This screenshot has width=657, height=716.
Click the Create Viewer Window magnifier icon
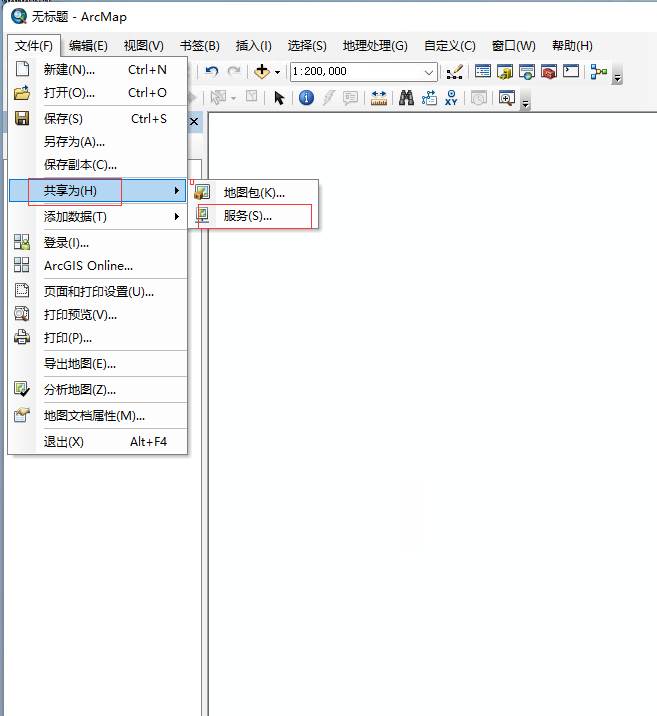pos(507,98)
